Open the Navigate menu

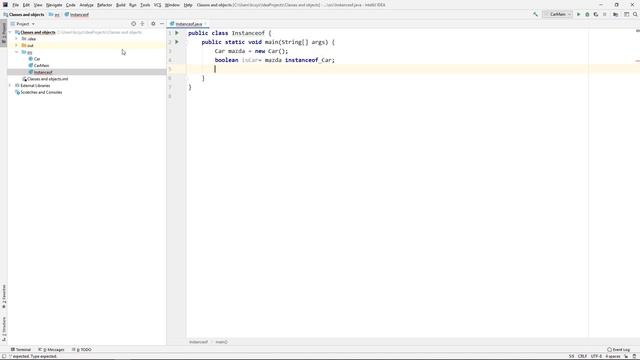coord(54,5)
